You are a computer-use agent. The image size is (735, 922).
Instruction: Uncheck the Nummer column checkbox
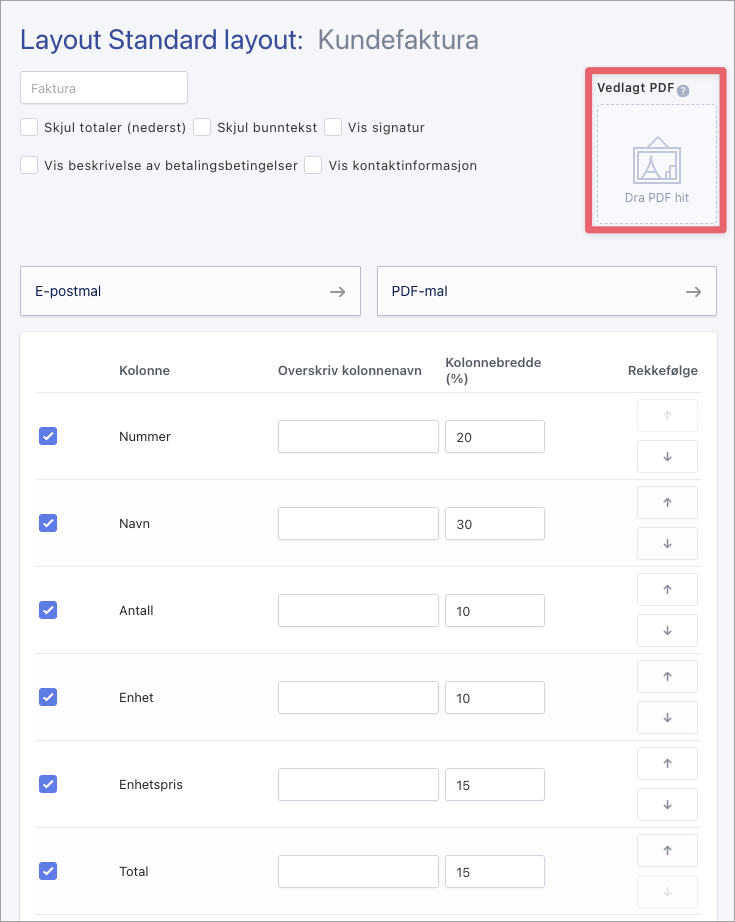pos(48,436)
